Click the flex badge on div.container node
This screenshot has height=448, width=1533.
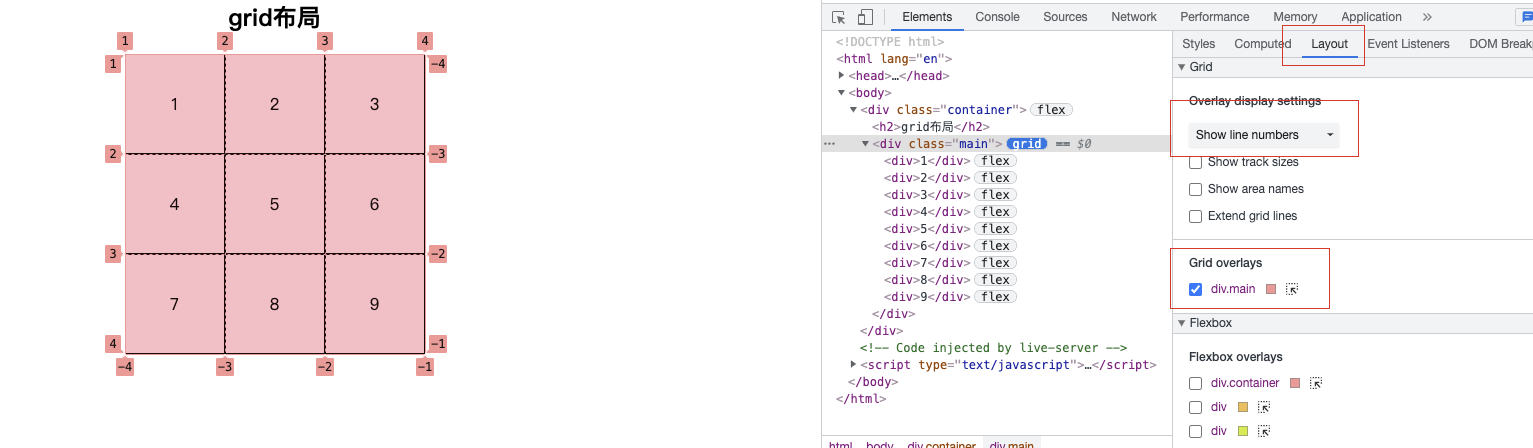point(1052,110)
